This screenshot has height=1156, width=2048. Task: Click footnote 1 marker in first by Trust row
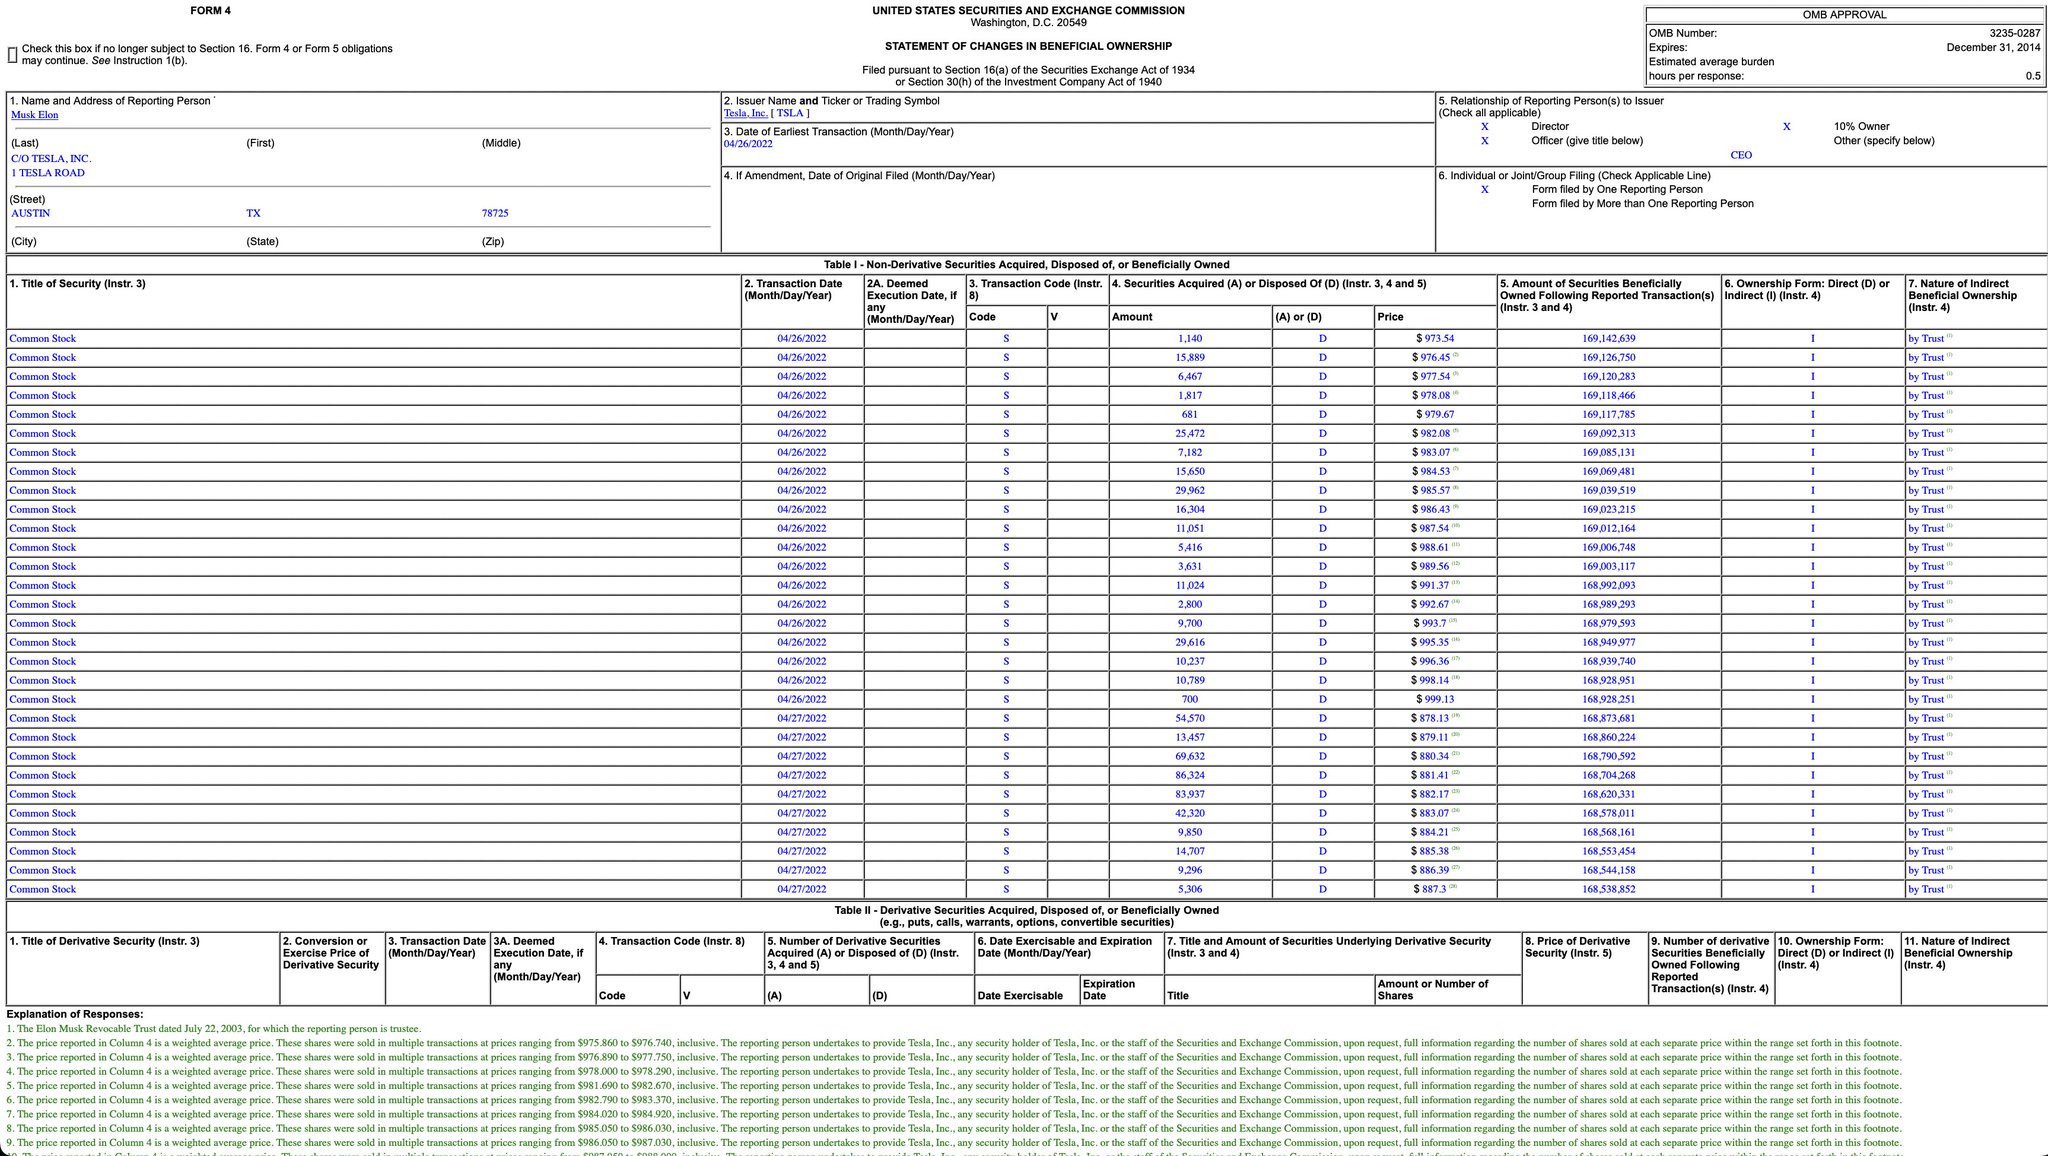[x=1950, y=337]
